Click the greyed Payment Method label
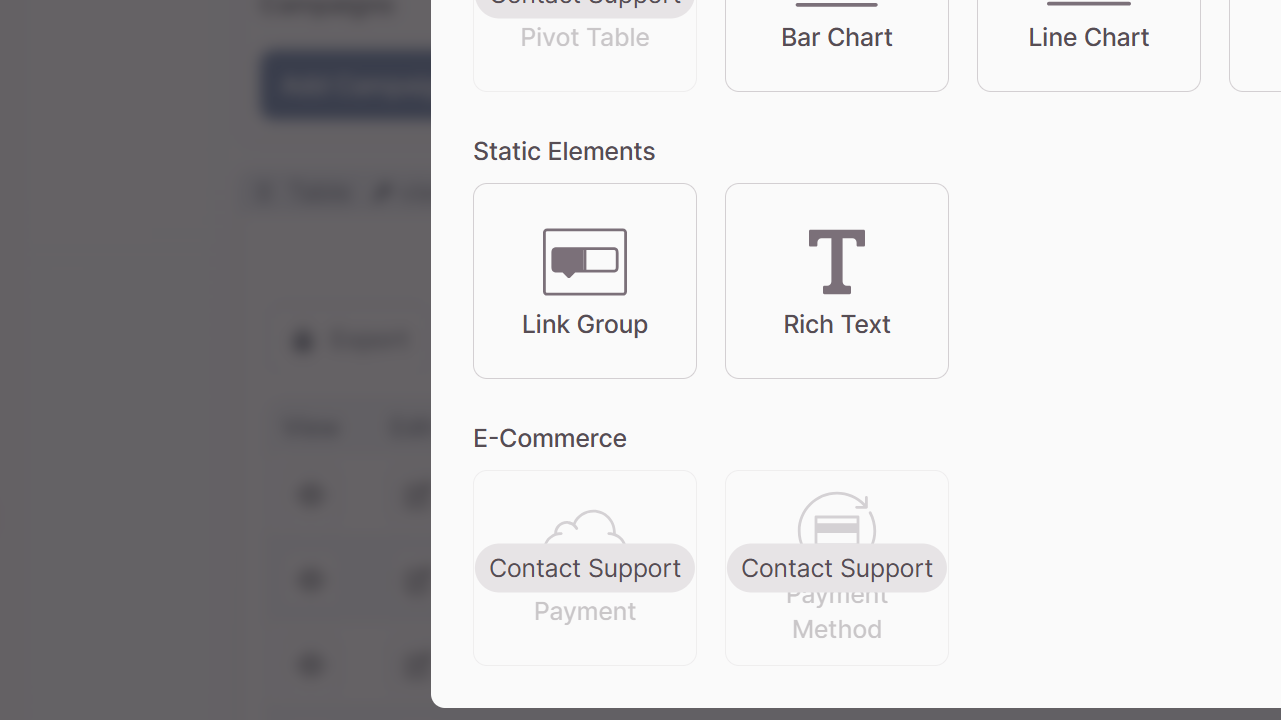The width and height of the screenshot is (1281, 720). (x=837, y=612)
